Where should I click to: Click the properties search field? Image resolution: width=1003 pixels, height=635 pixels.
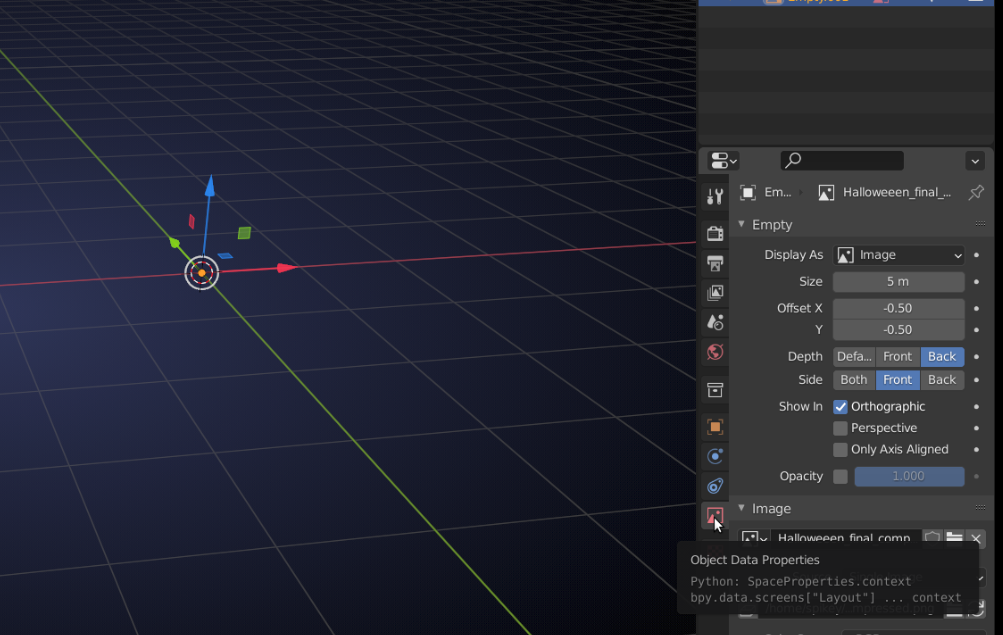point(842,161)
